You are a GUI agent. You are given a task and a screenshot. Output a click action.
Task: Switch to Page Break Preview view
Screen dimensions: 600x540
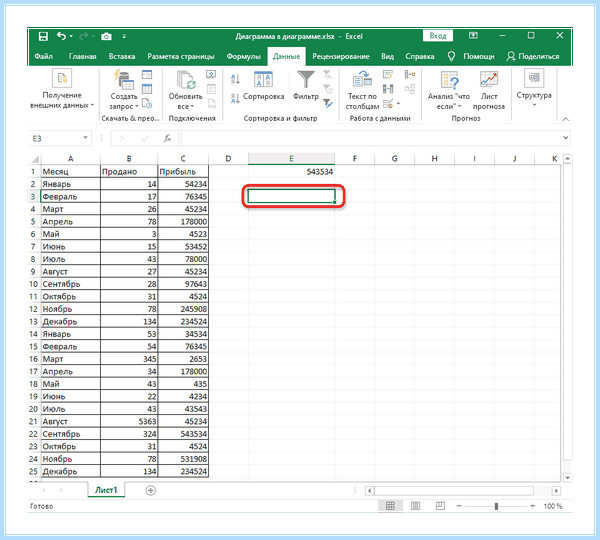440,506
